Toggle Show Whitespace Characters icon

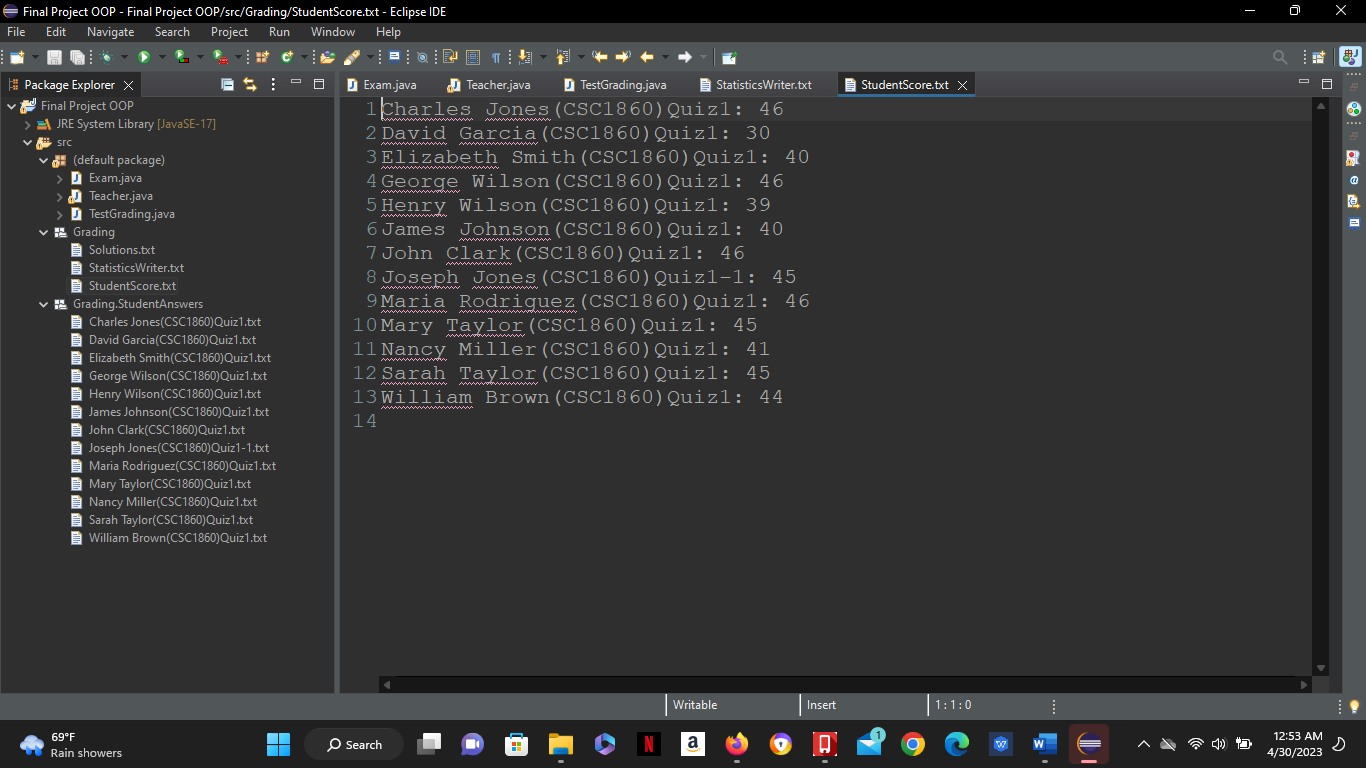[496, 57]
